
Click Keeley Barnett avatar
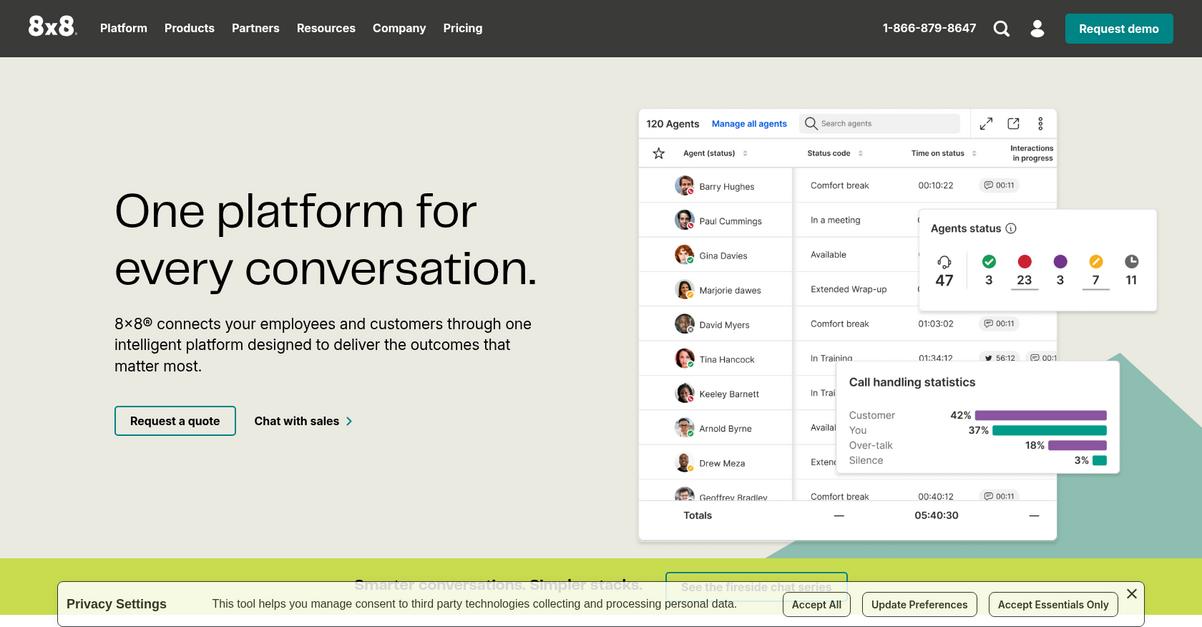684,393
